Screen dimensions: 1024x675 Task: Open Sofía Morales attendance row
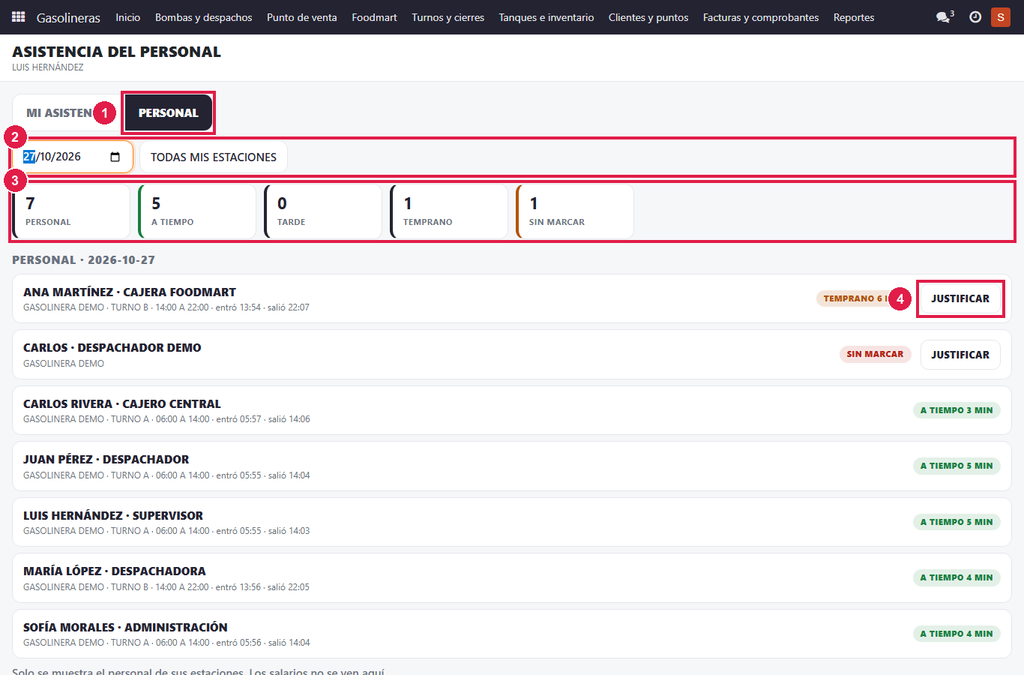(x=512, y=634)
